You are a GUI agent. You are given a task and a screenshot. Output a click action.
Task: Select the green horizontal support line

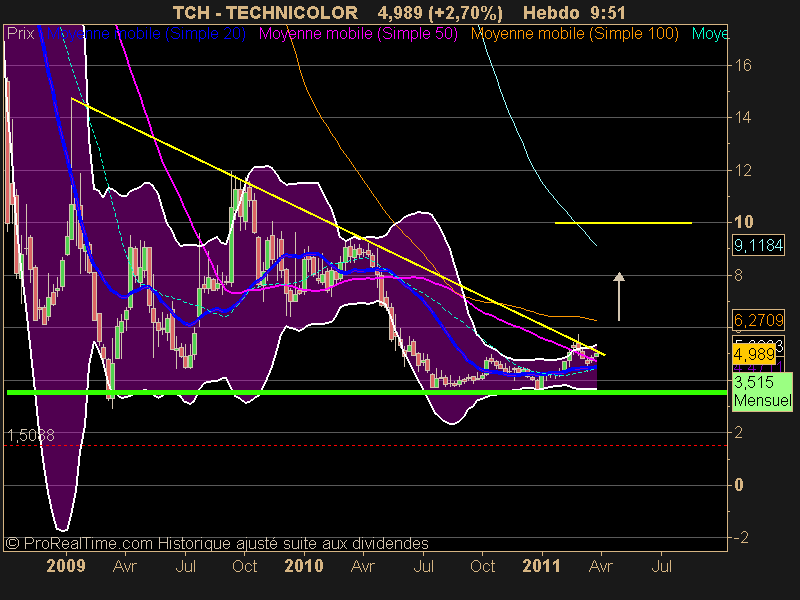[366, 392]
